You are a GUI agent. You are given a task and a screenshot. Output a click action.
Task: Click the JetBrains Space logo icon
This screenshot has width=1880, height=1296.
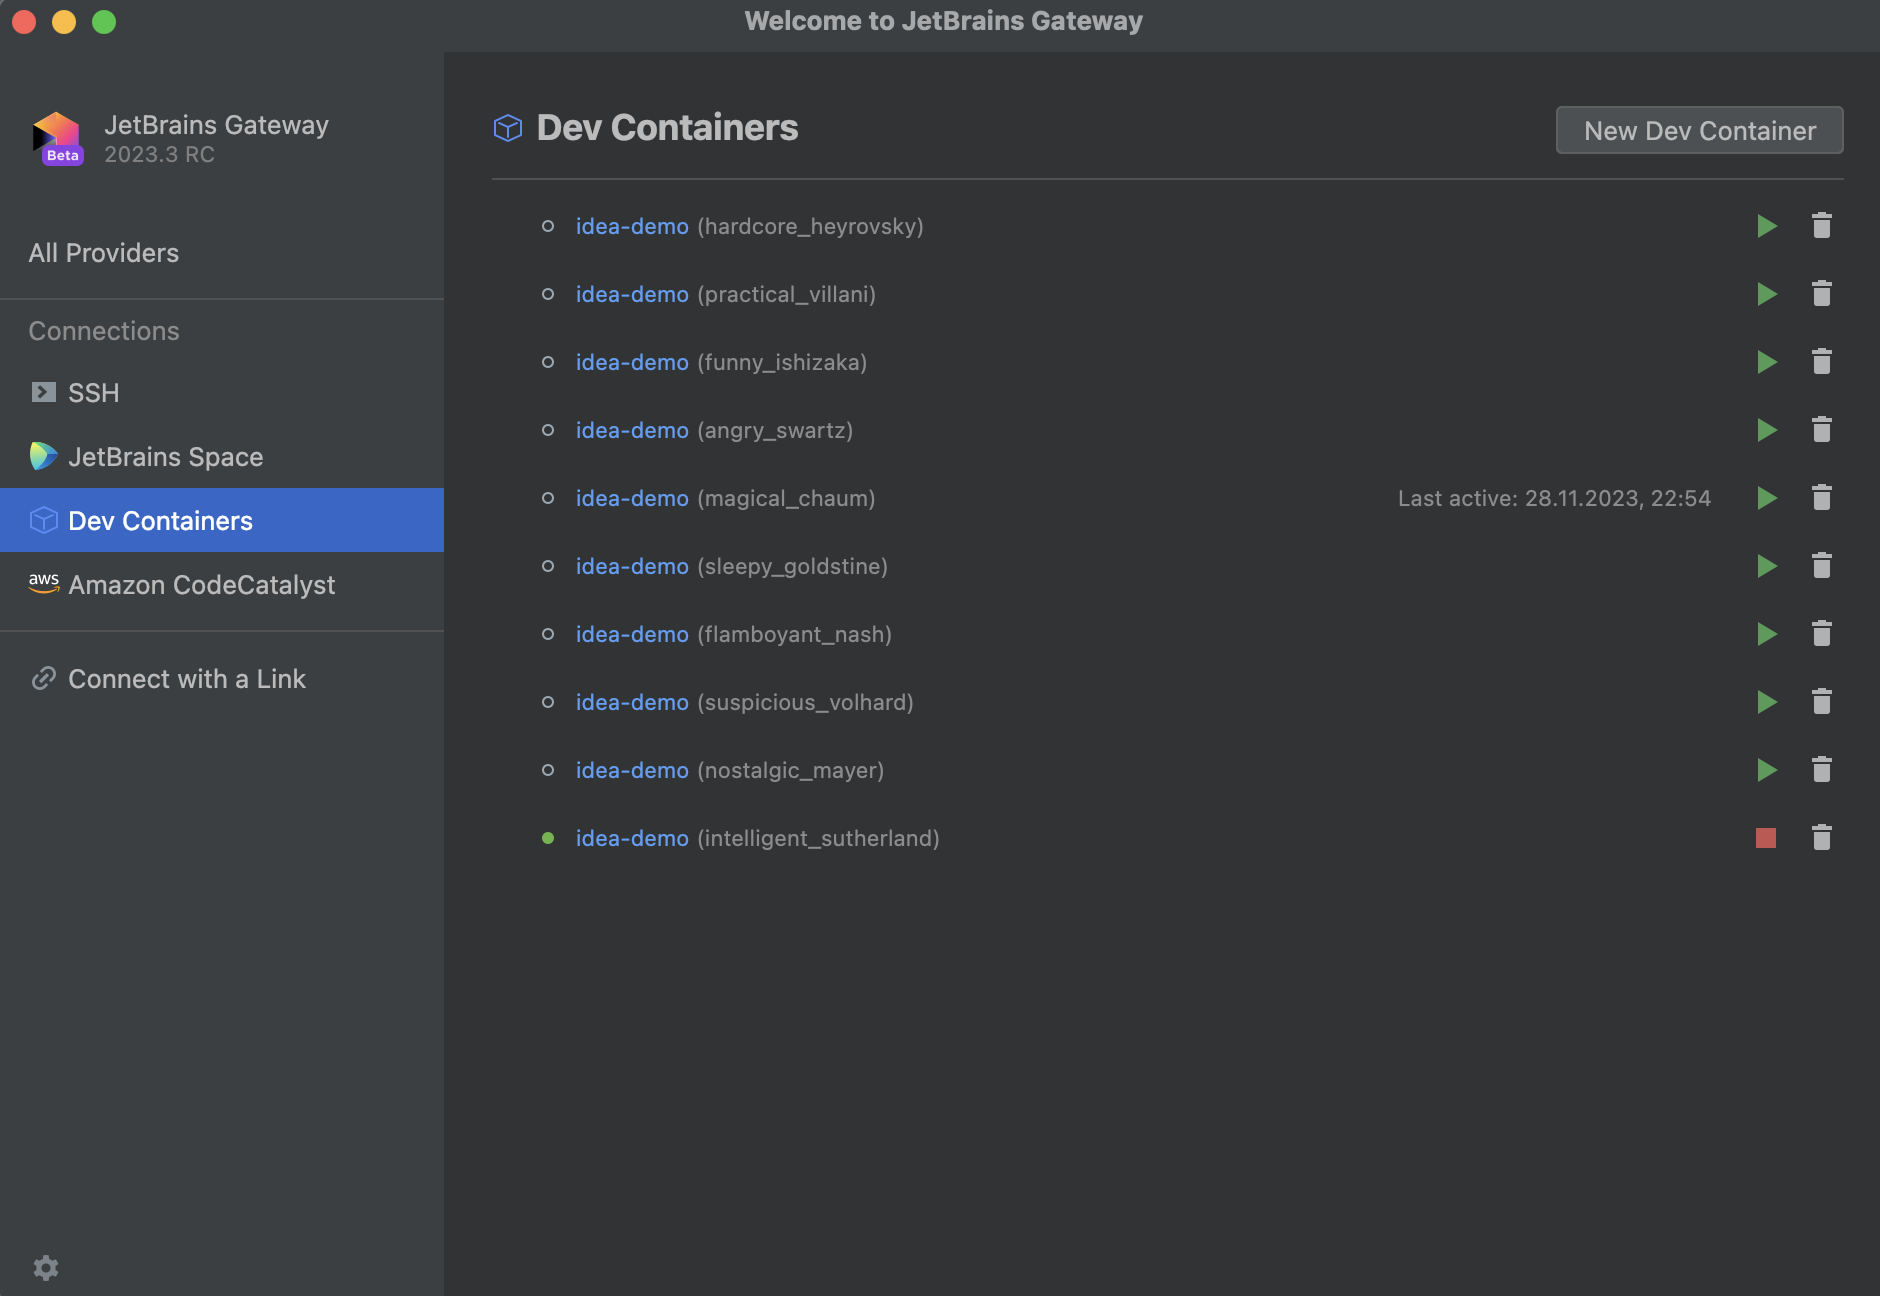[43, 456]
